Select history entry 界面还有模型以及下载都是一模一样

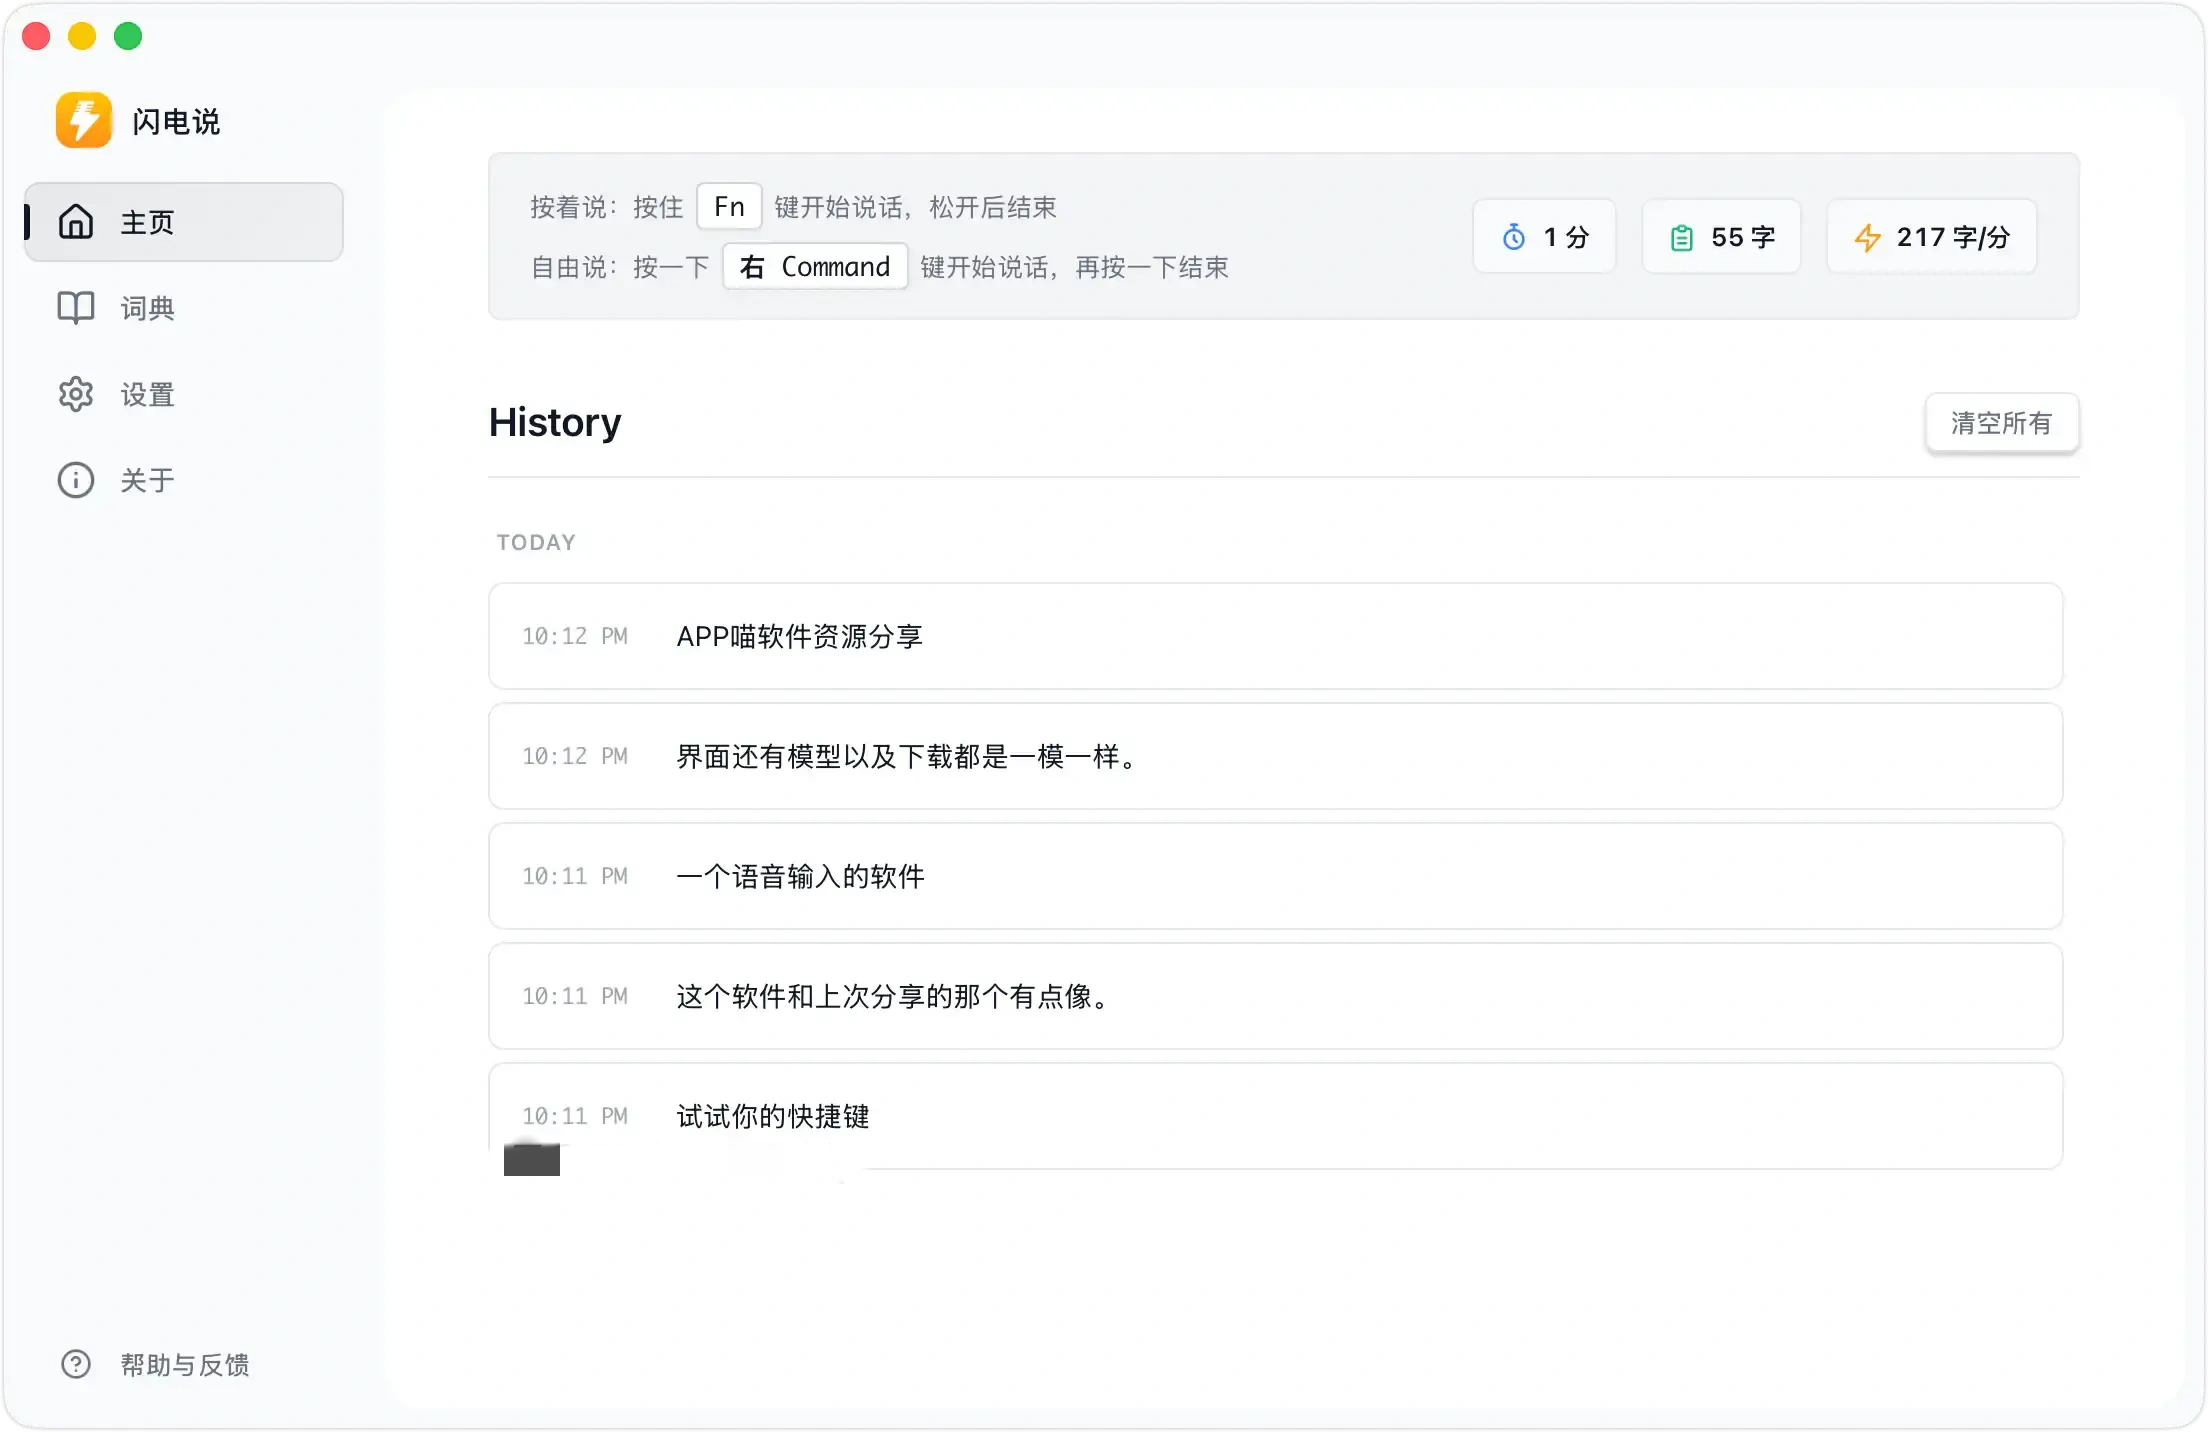pos(1276,756)
